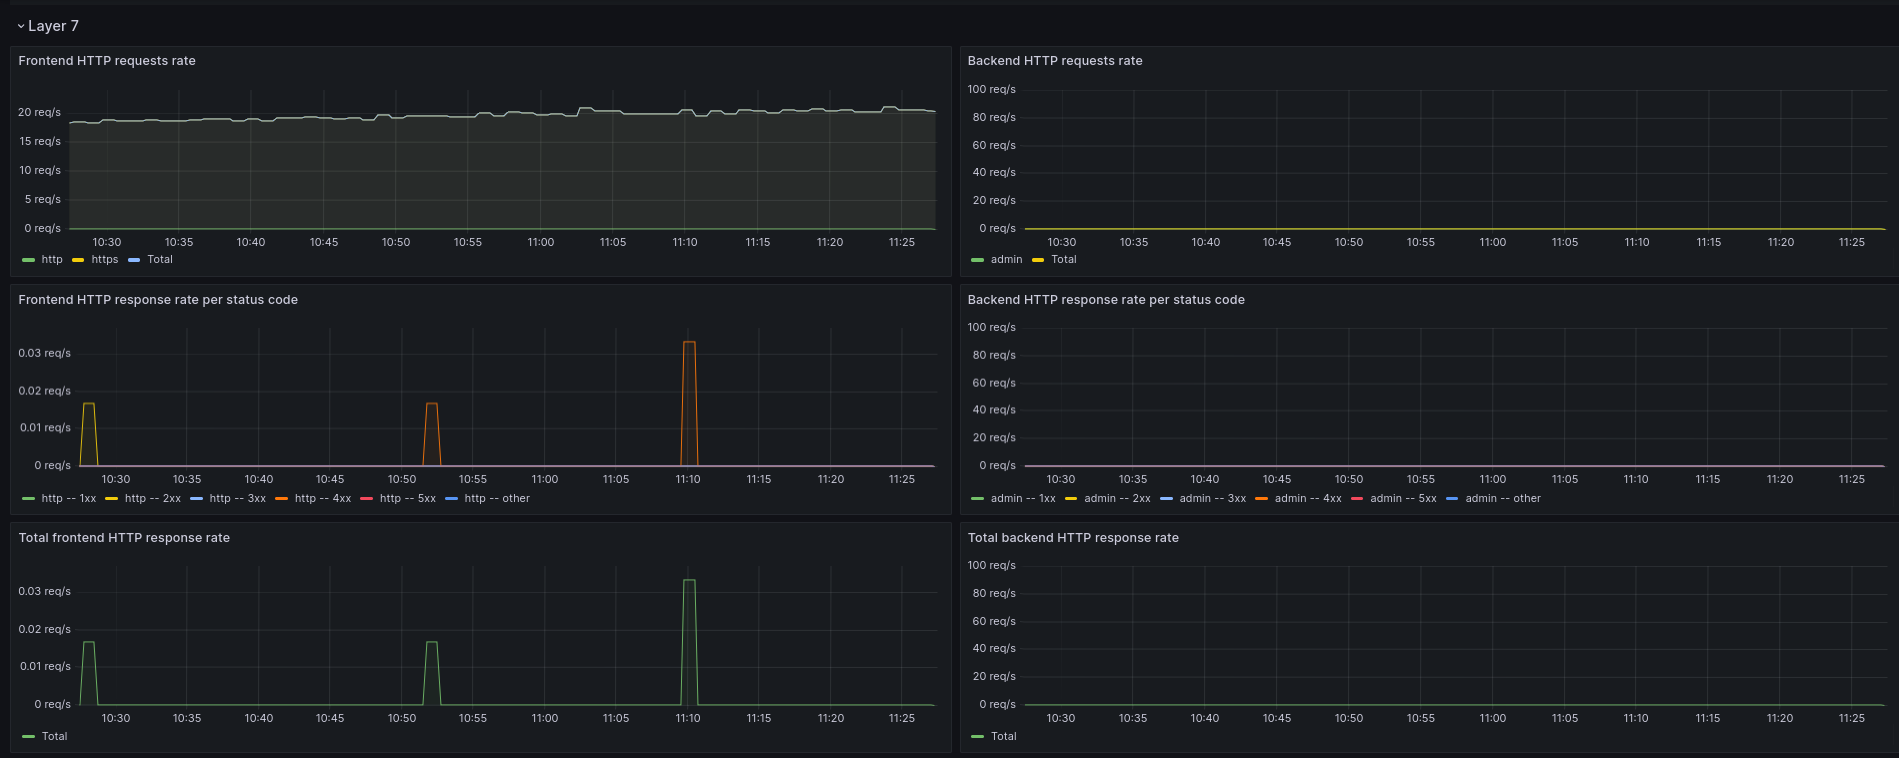Click the blue 'http -- other' legend color icon
This screenshot has height=758, width=1899.
(452, 499)
